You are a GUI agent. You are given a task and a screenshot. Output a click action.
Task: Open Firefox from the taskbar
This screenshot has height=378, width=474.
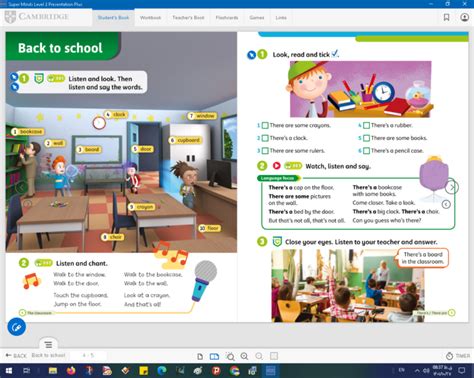pos(71,371)
